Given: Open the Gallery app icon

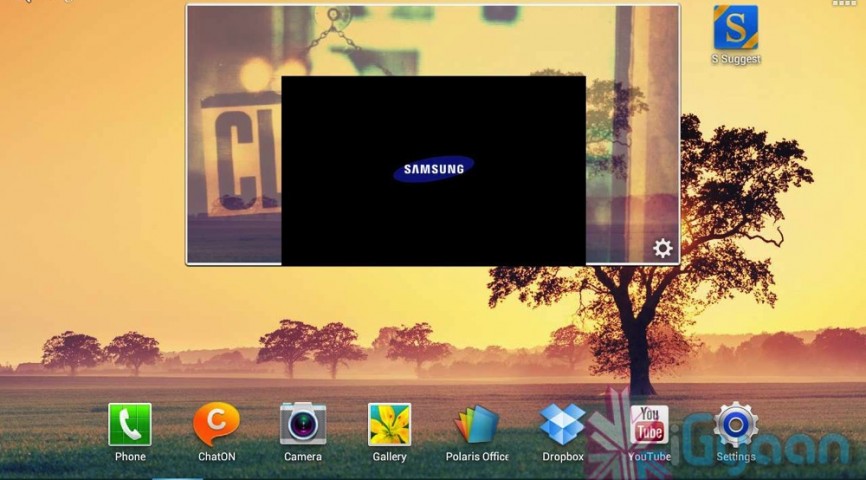Looking at the screenshot, I should [x=389, y=424].
